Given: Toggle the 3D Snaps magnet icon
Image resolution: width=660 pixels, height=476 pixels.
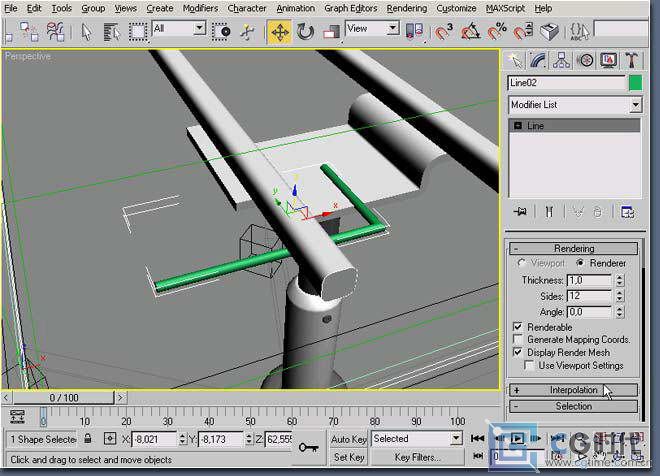Looking at the screenshot, I should pos(443,32).
